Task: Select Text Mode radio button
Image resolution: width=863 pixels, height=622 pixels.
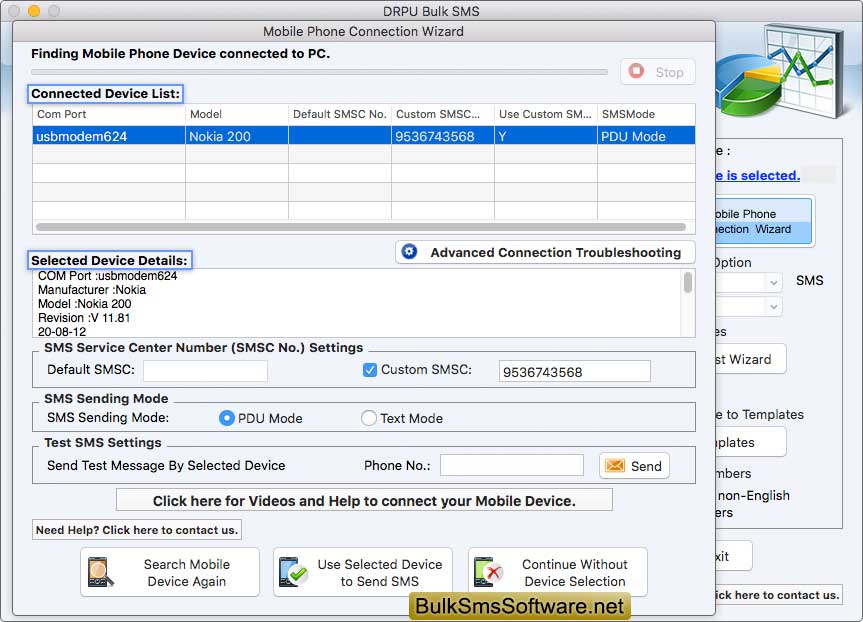Action: (369, 418)
